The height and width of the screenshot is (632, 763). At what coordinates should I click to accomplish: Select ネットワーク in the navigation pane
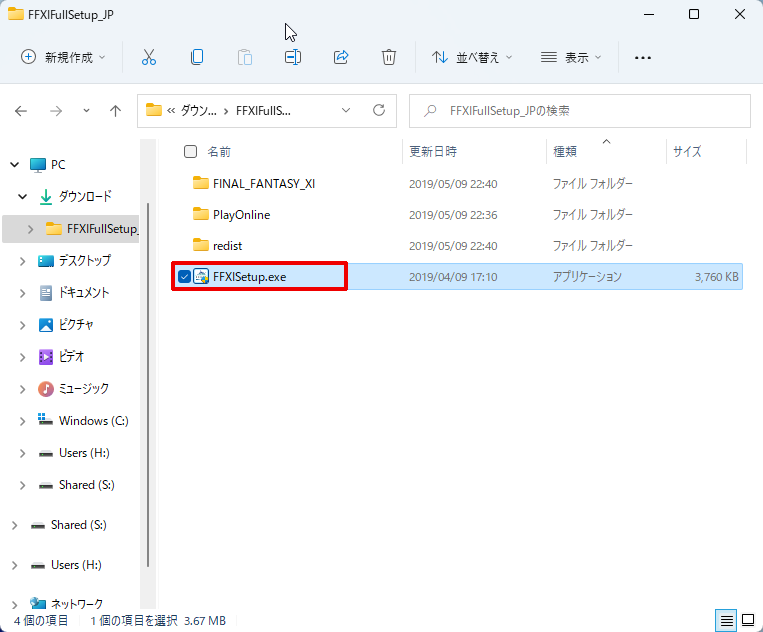pos(77,604)
